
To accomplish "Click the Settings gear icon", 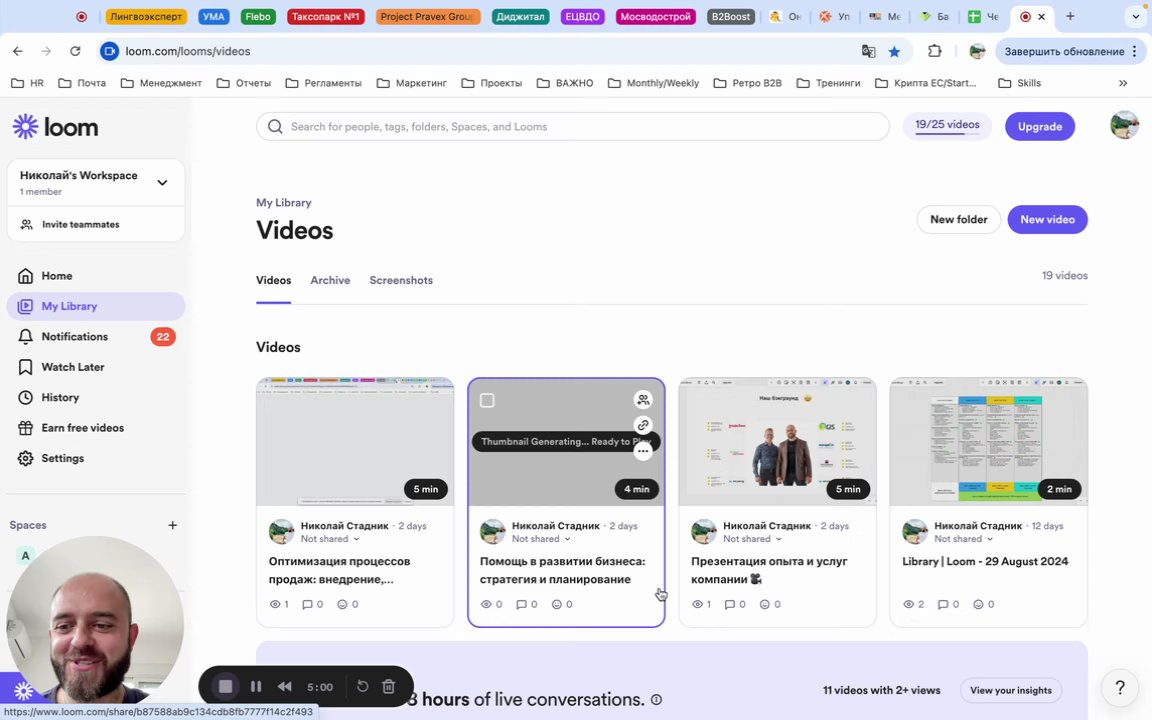I will pyautogui.click(x=26, y=458).
